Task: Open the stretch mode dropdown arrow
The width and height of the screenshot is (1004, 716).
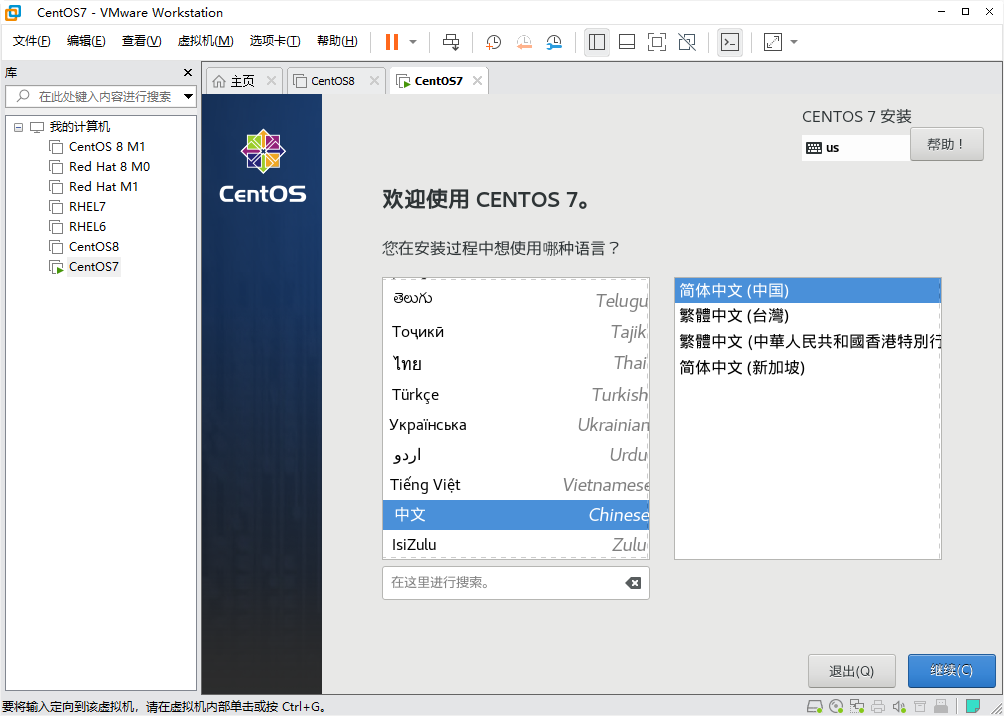Action: (x=794, y=42)
